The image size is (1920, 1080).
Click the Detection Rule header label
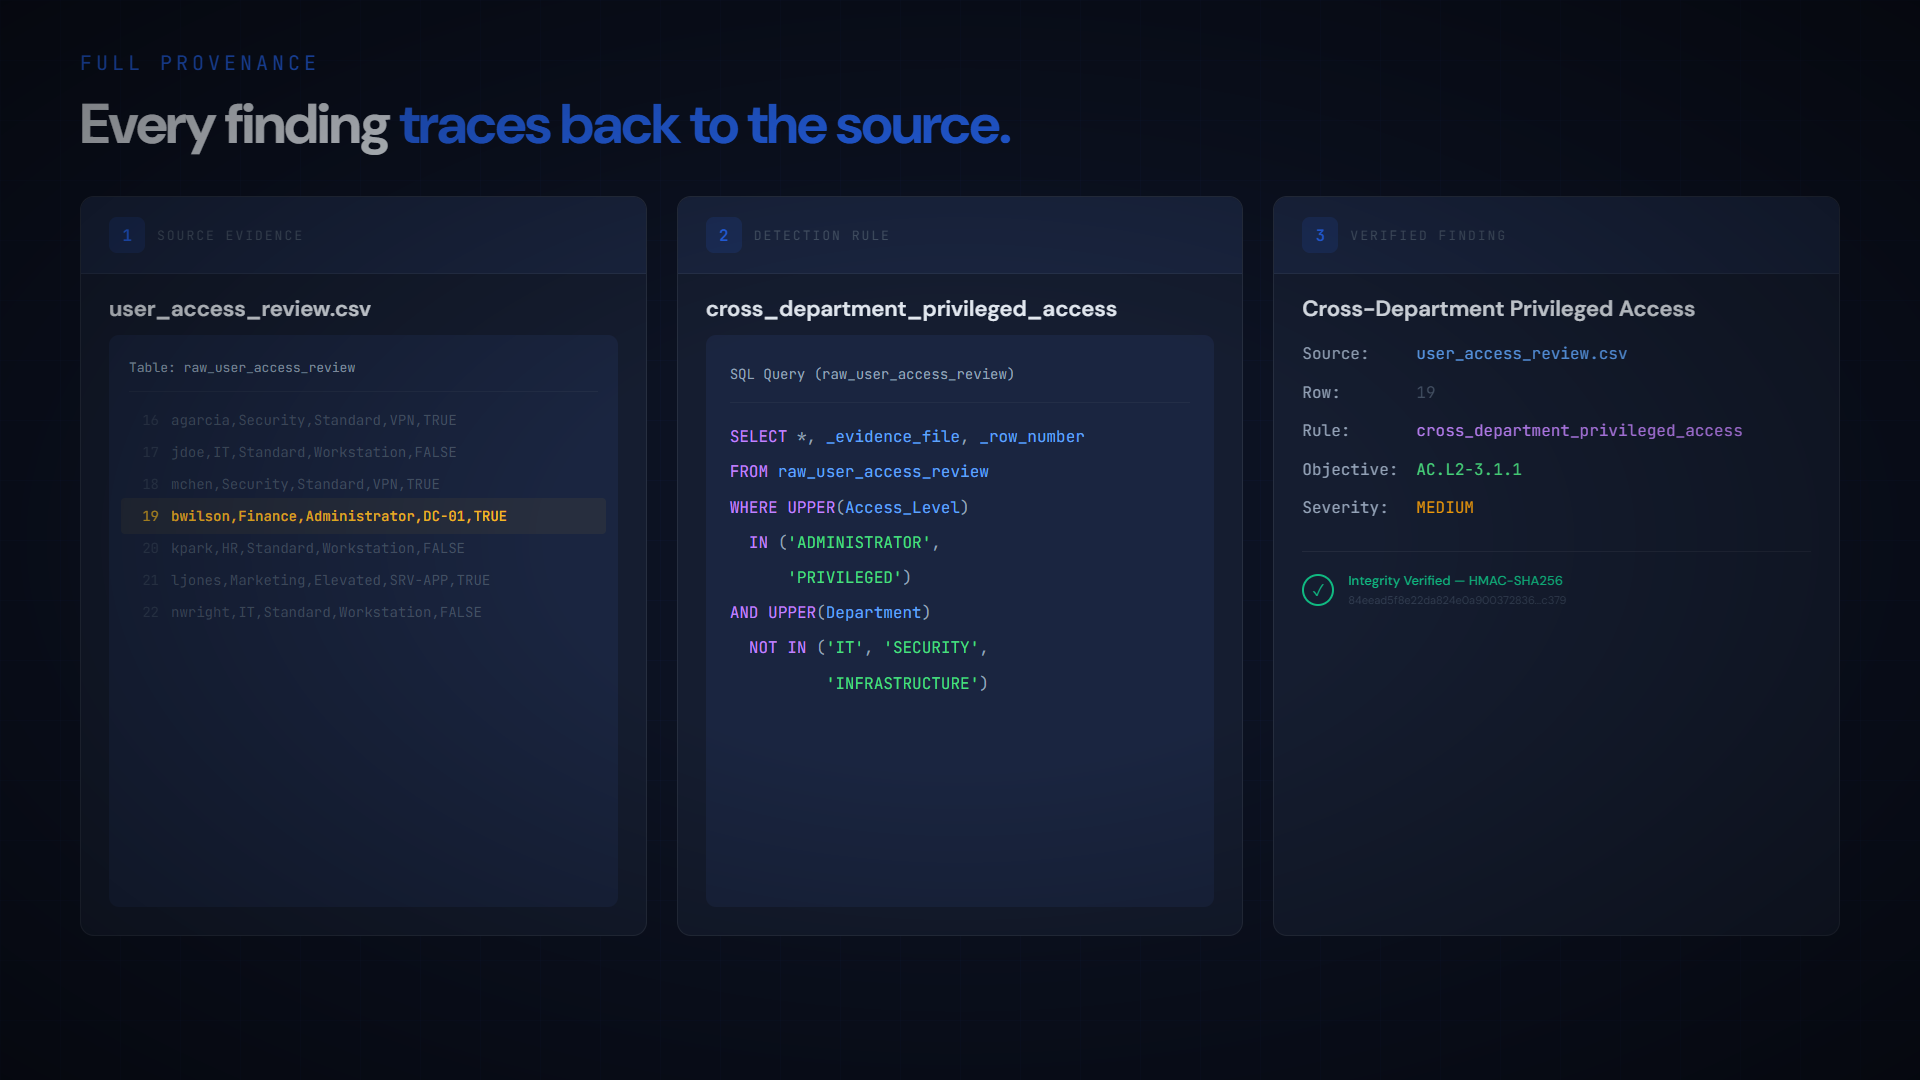pos(821,236)
